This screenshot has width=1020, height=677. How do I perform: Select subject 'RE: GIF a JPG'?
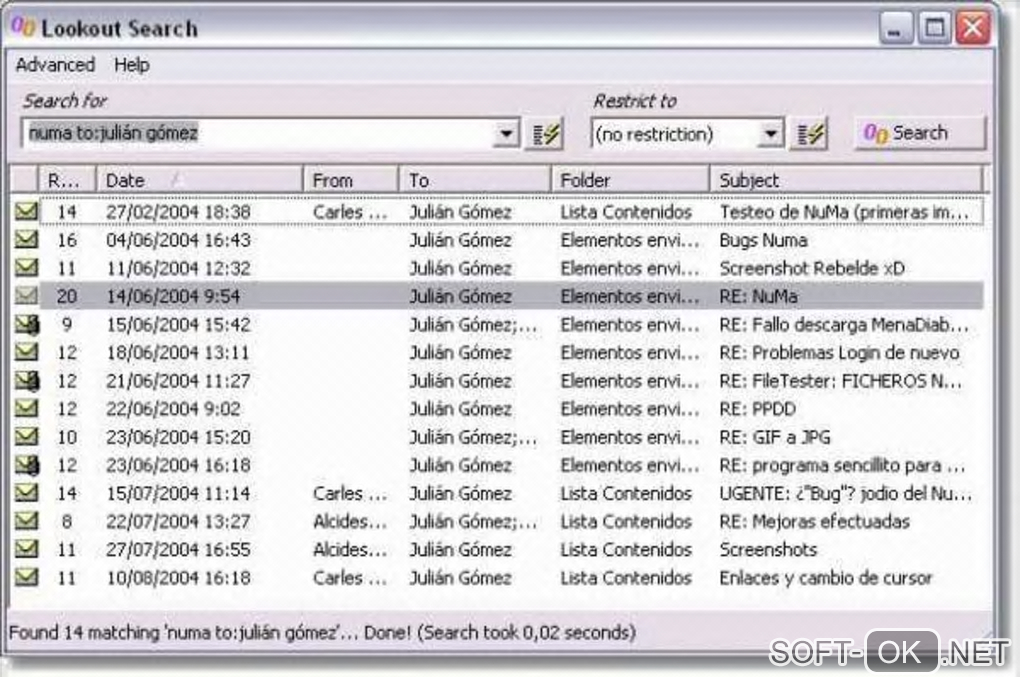[x=775, y=437]
